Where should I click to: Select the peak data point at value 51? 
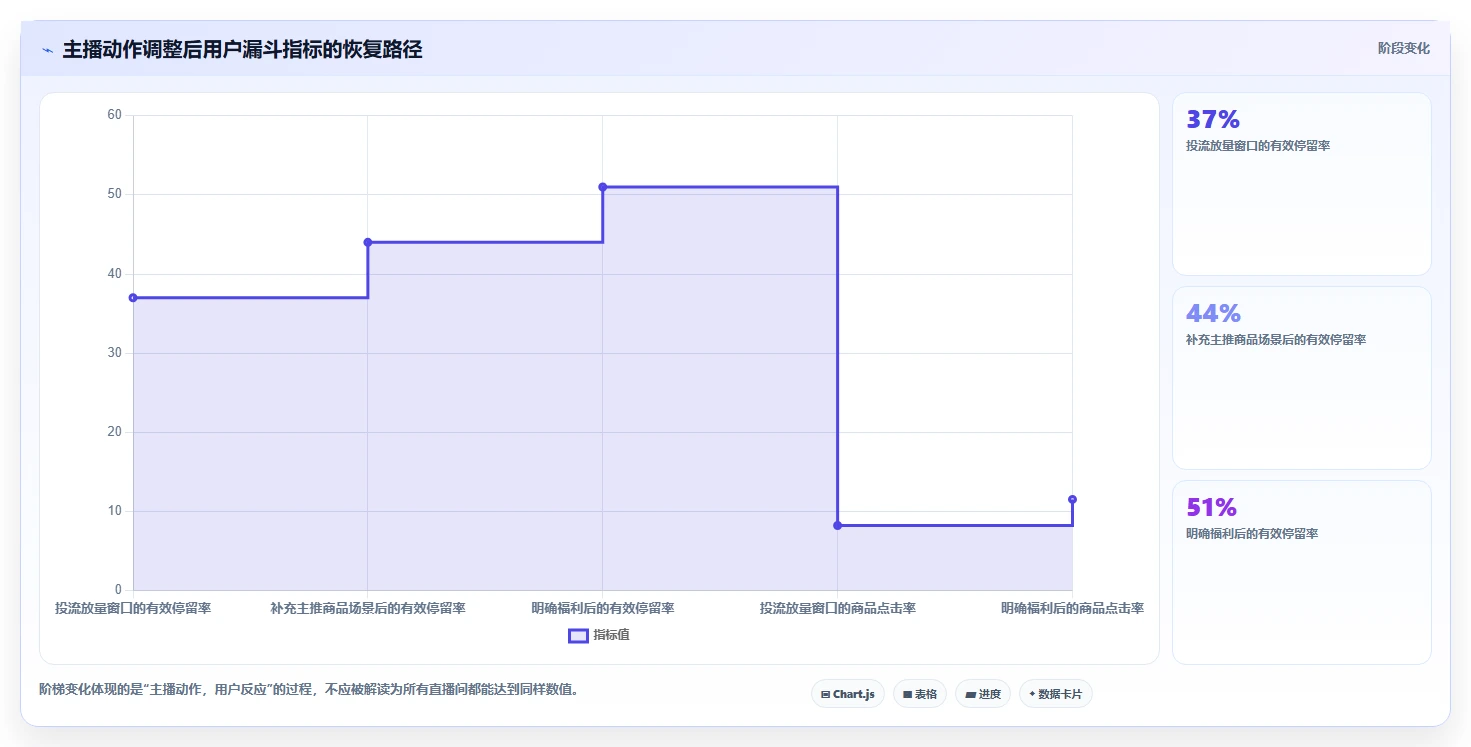tap(602, 187)
